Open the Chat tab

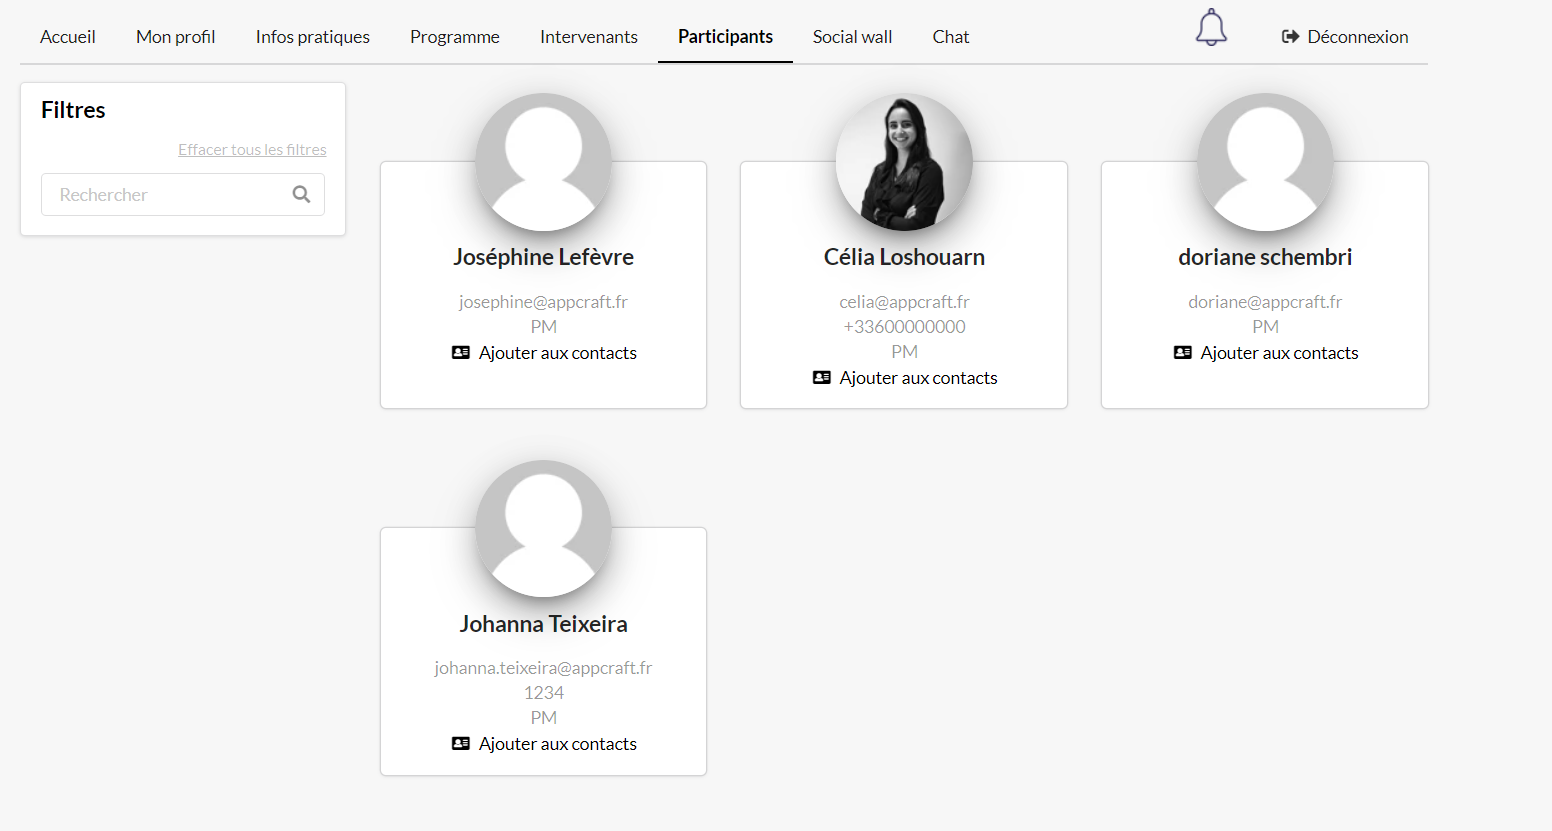[x=950, y=37]
